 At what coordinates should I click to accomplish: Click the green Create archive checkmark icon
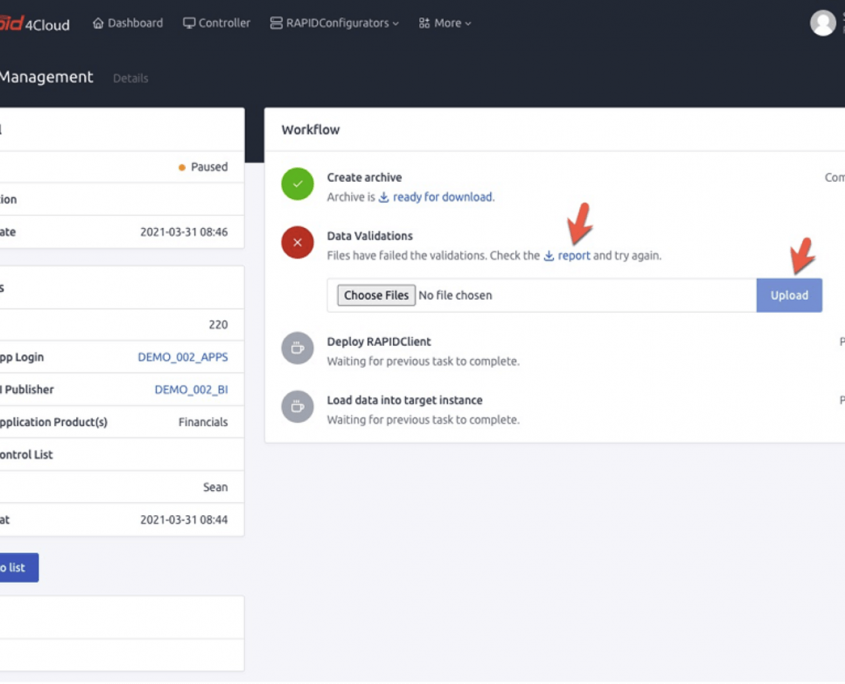pyautogui.click(x=297, y=184)
